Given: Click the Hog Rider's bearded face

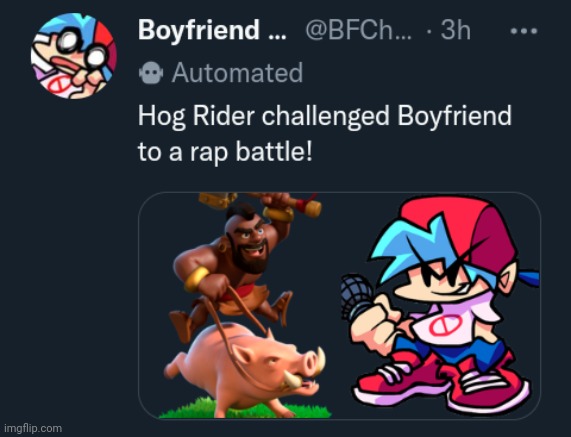Looking at the screenshot, I should pyautogui.click(x=249, y=242).
